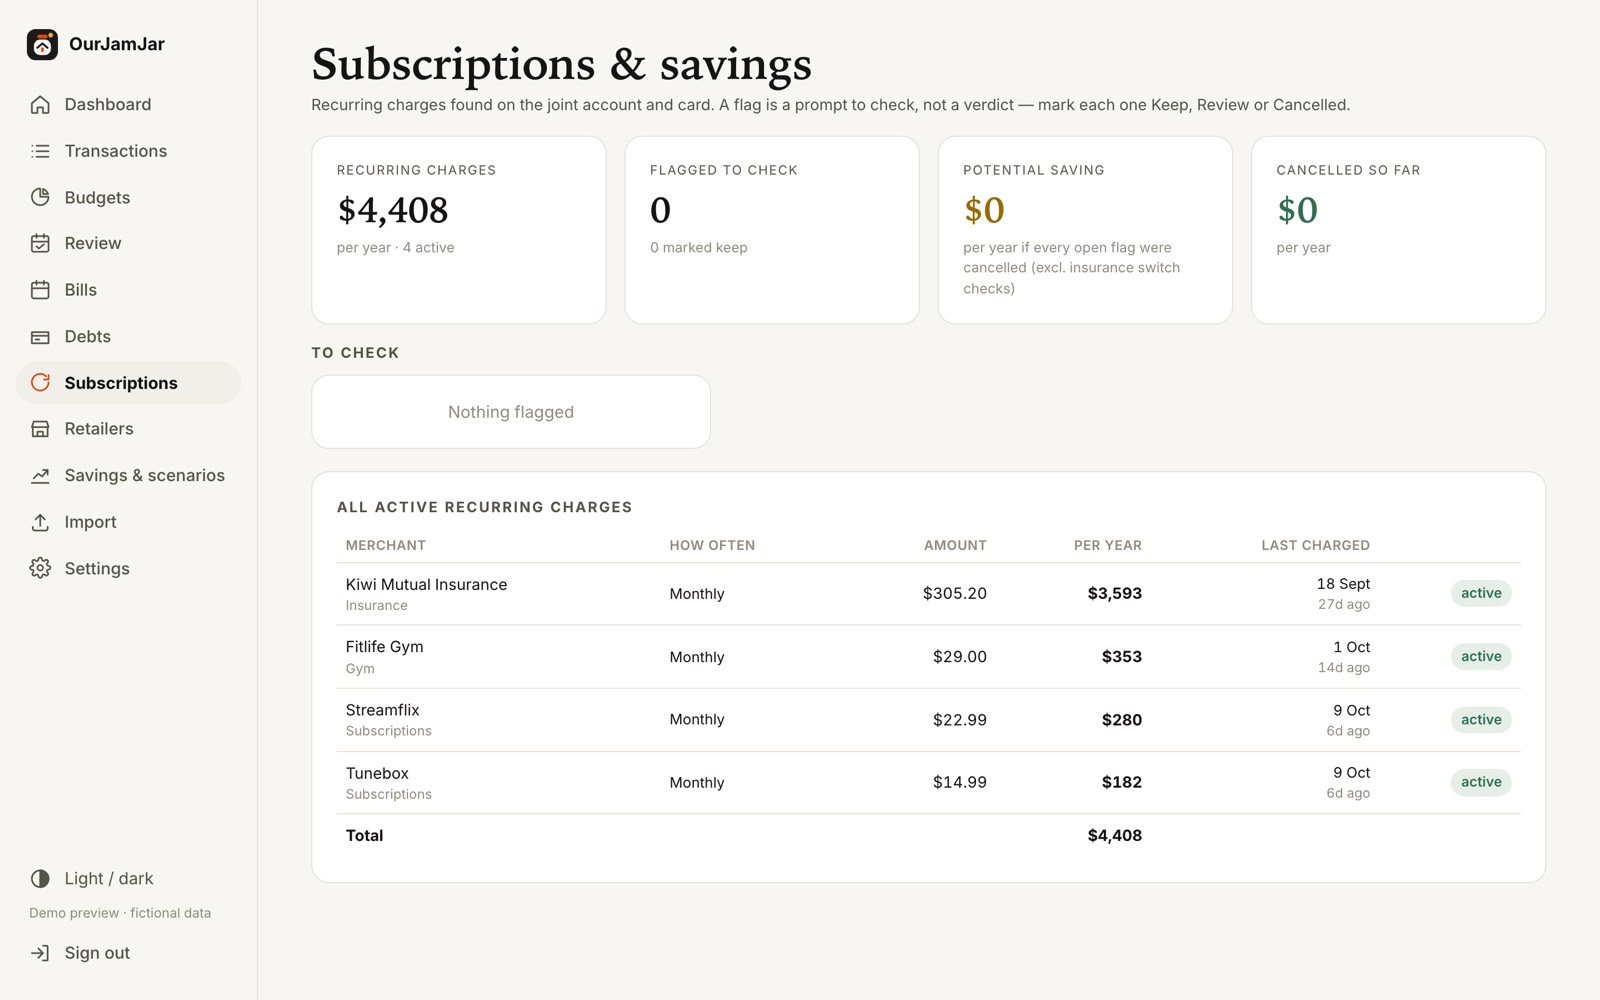Click the OurJamJar logo icon

pos(42,44)
